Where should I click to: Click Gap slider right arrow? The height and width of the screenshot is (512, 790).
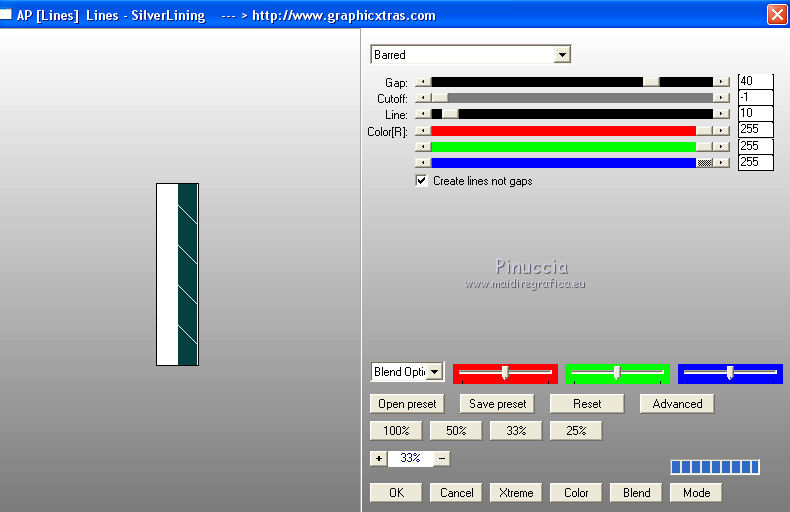pyautogui.click(x=721, y=82)
